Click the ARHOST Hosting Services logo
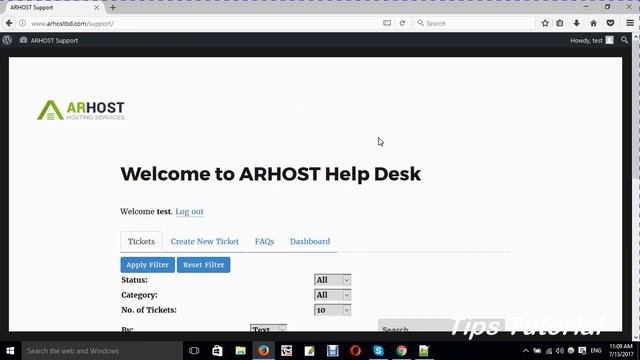 tap(81, 110)
